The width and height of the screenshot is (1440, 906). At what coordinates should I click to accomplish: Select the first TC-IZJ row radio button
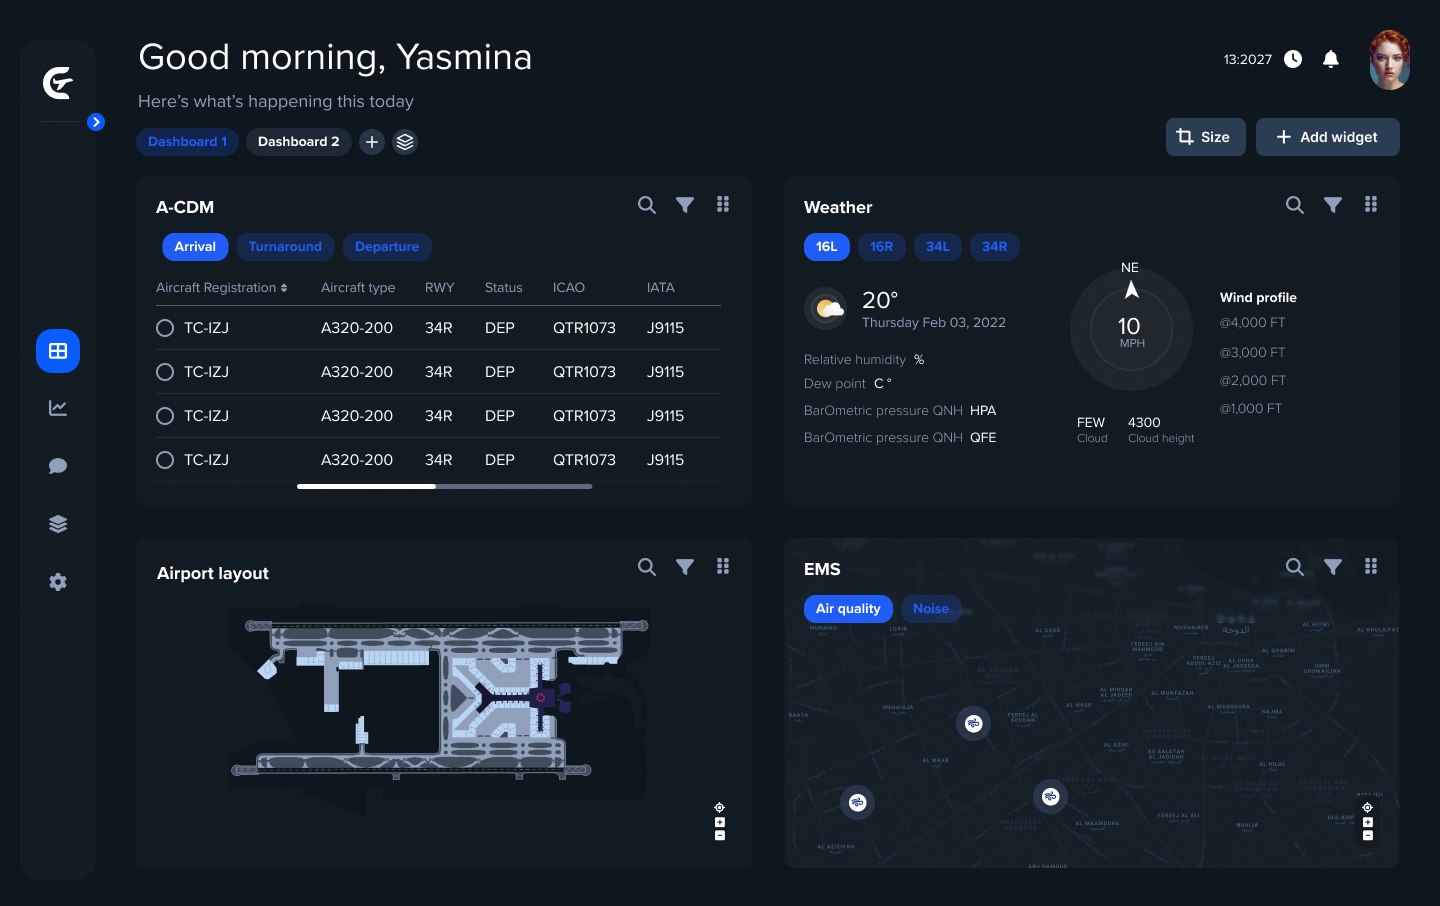click(x=165, y=328)
